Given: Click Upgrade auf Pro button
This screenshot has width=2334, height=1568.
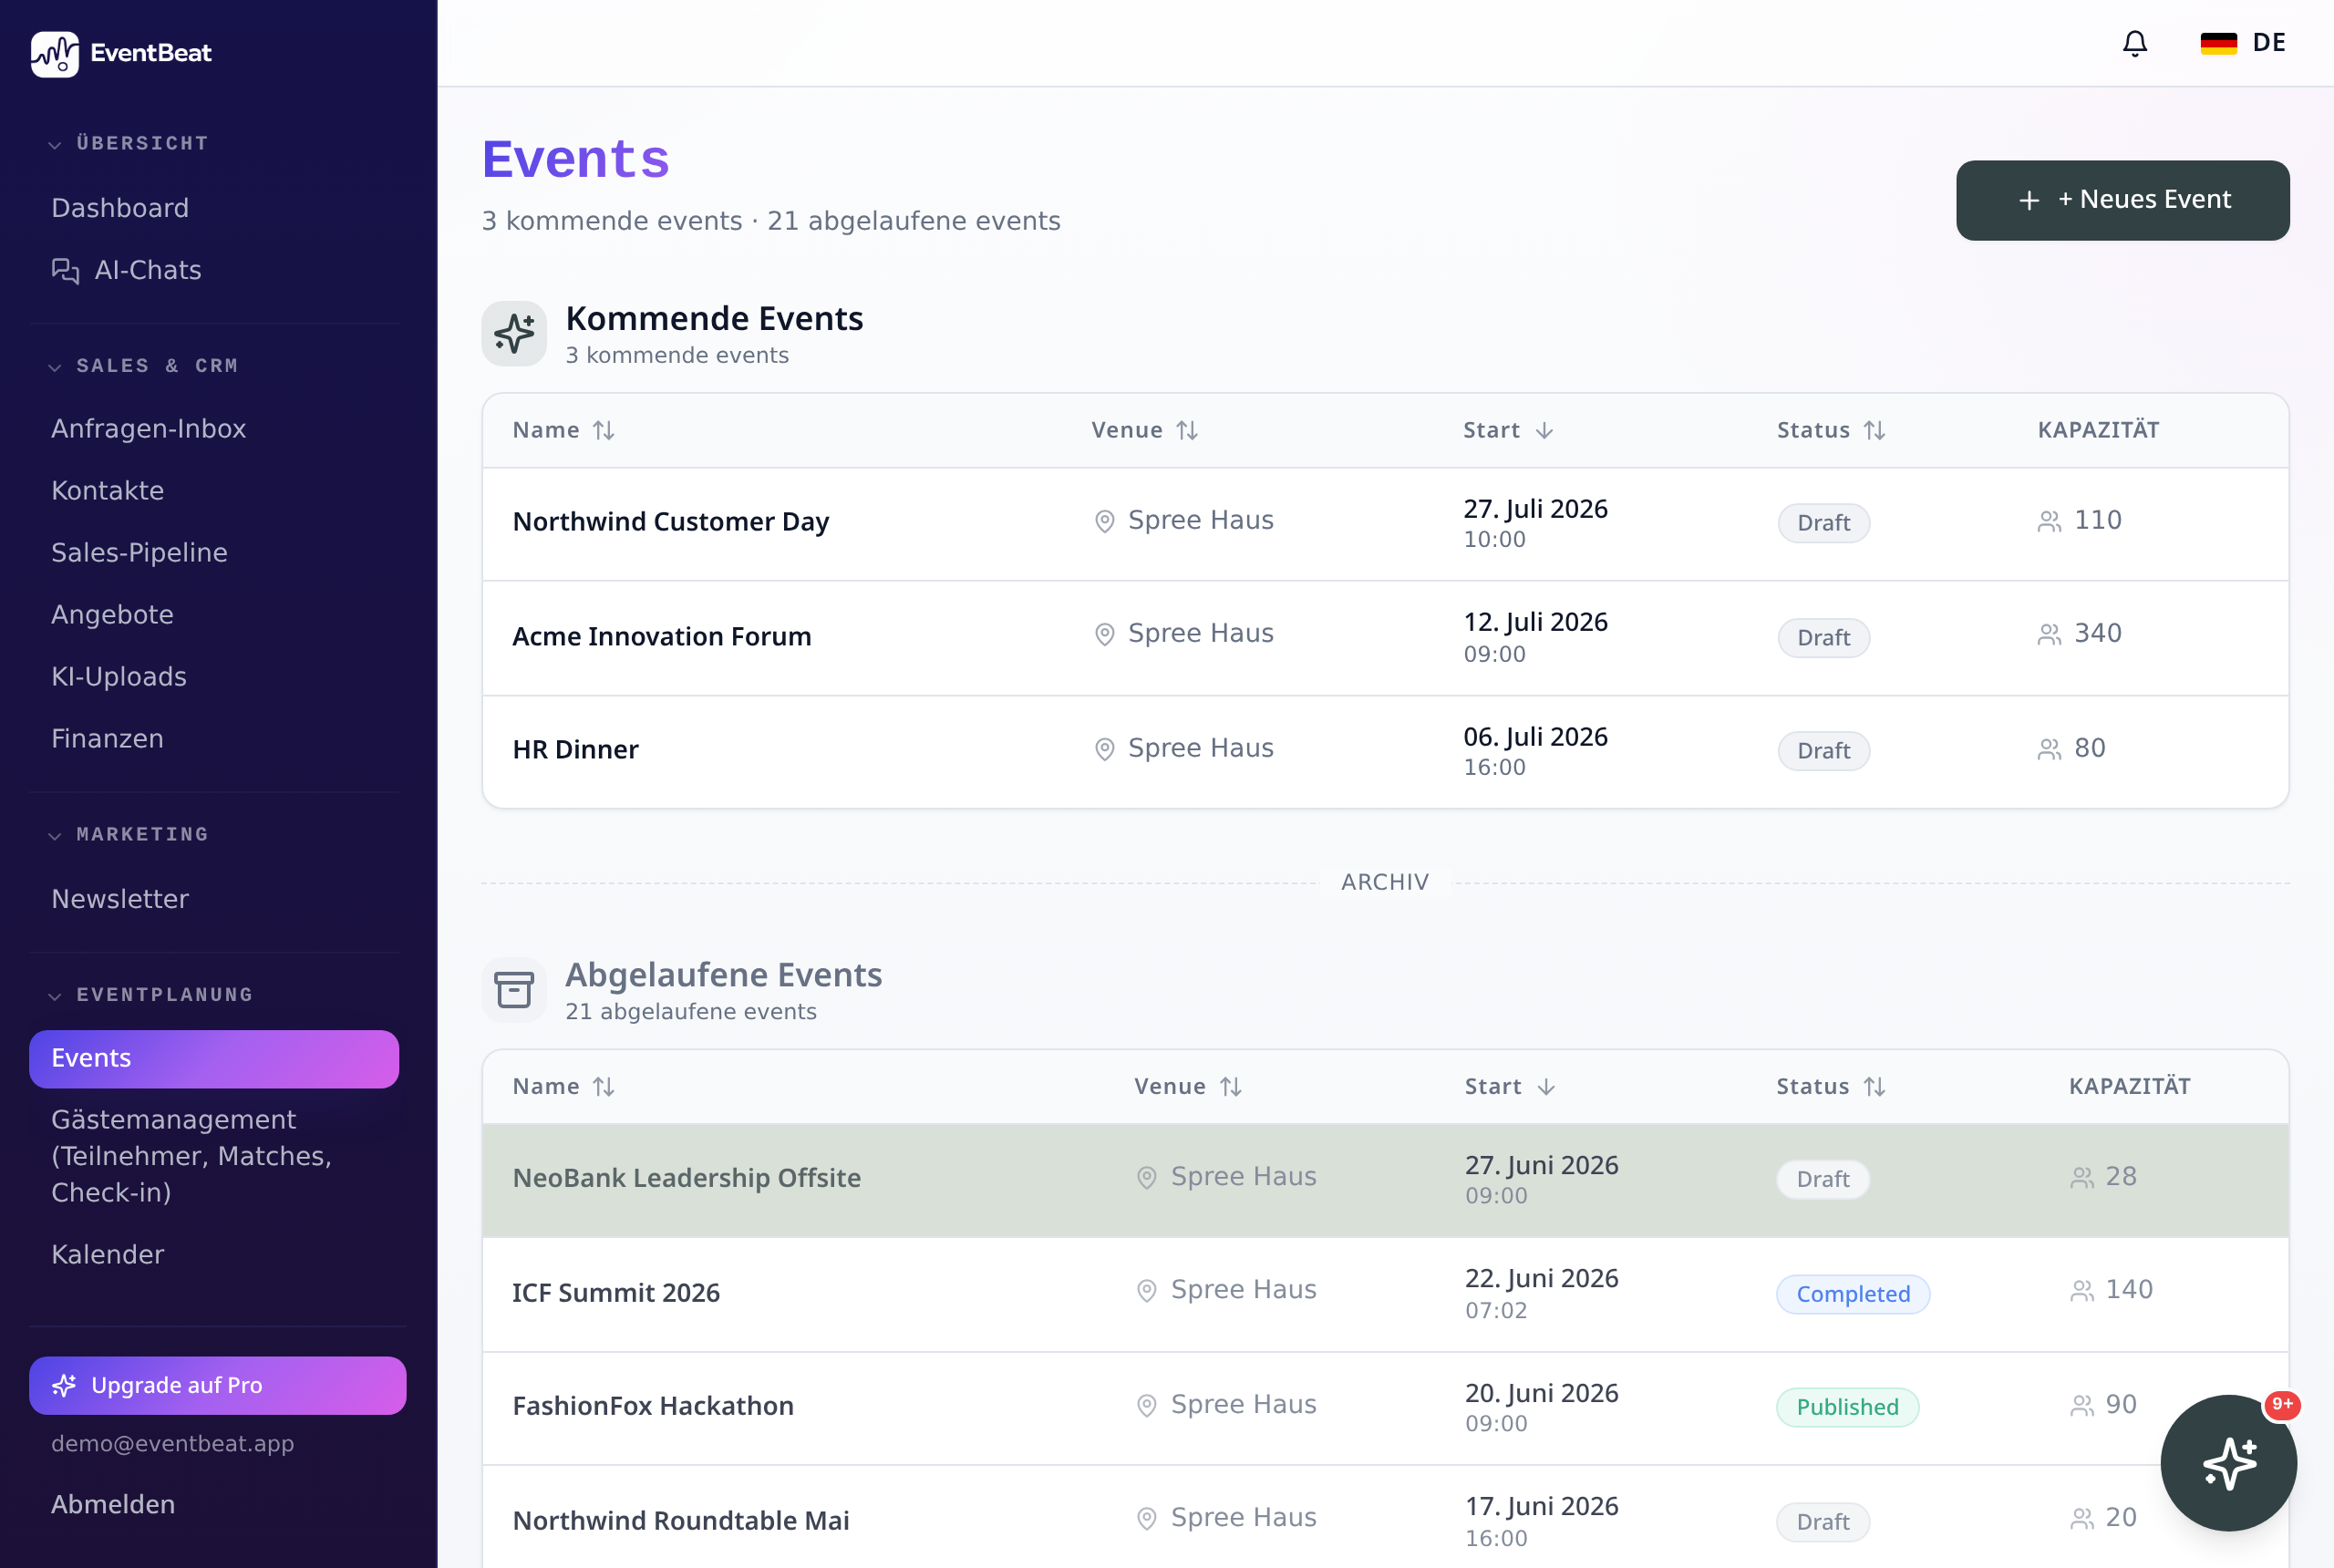Looking at the screenshot, I should 218,1385.
